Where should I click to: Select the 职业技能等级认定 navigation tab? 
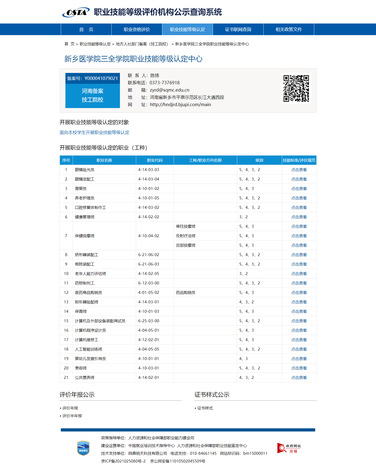[187, 29]
